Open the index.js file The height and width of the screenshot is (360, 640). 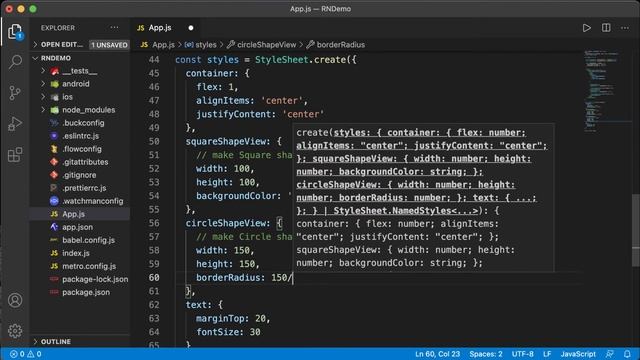(76, 253)
